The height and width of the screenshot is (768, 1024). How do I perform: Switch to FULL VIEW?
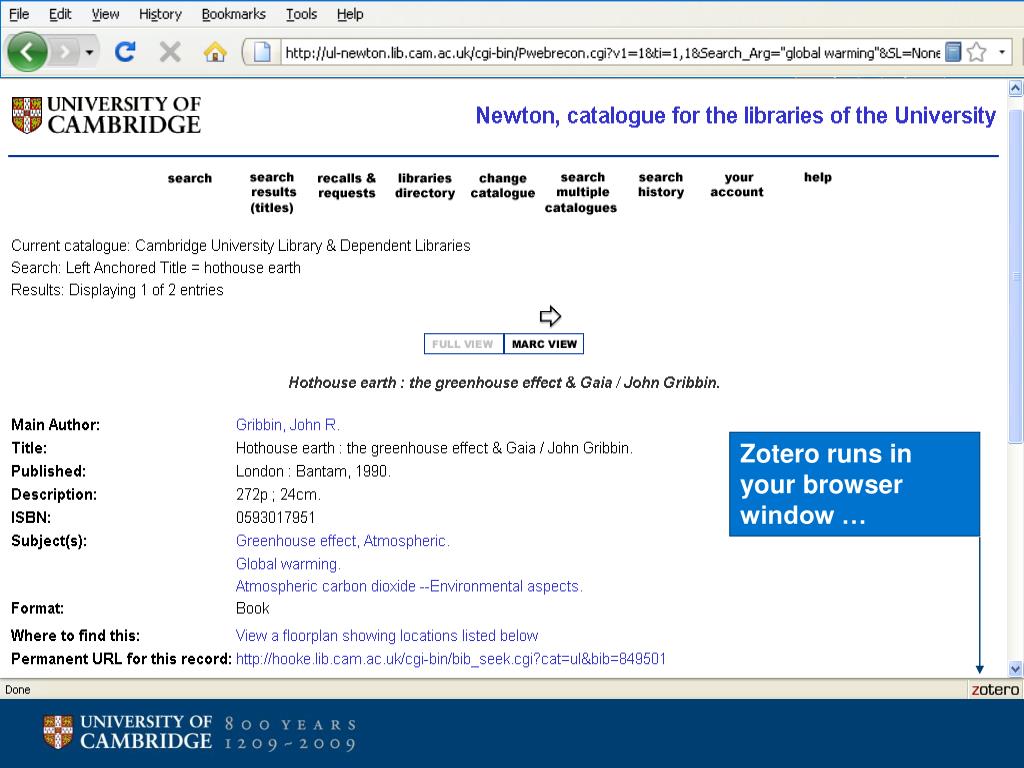tap(463, 344)
